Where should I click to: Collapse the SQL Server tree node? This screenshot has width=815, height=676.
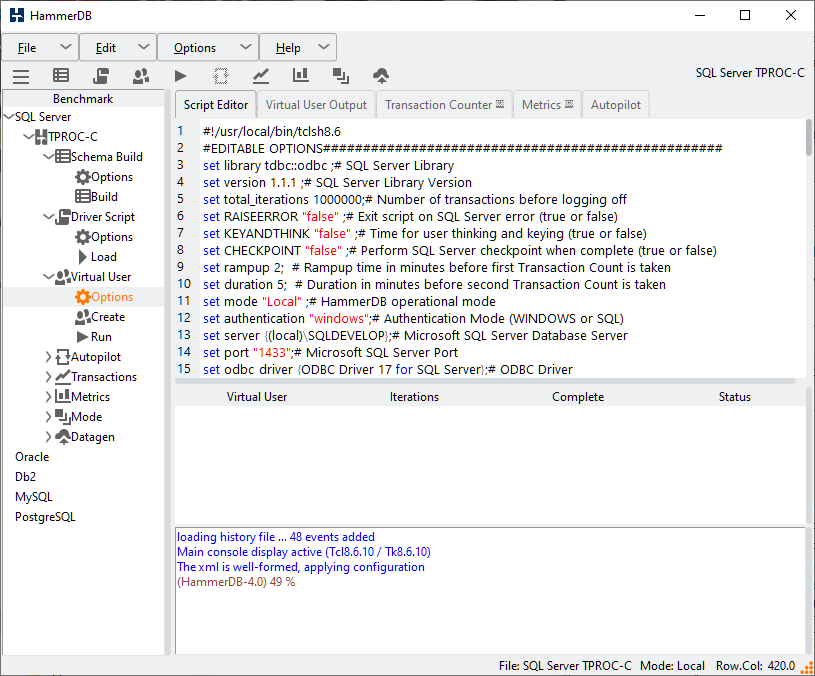pyautogui.click(x=8, y=117)
